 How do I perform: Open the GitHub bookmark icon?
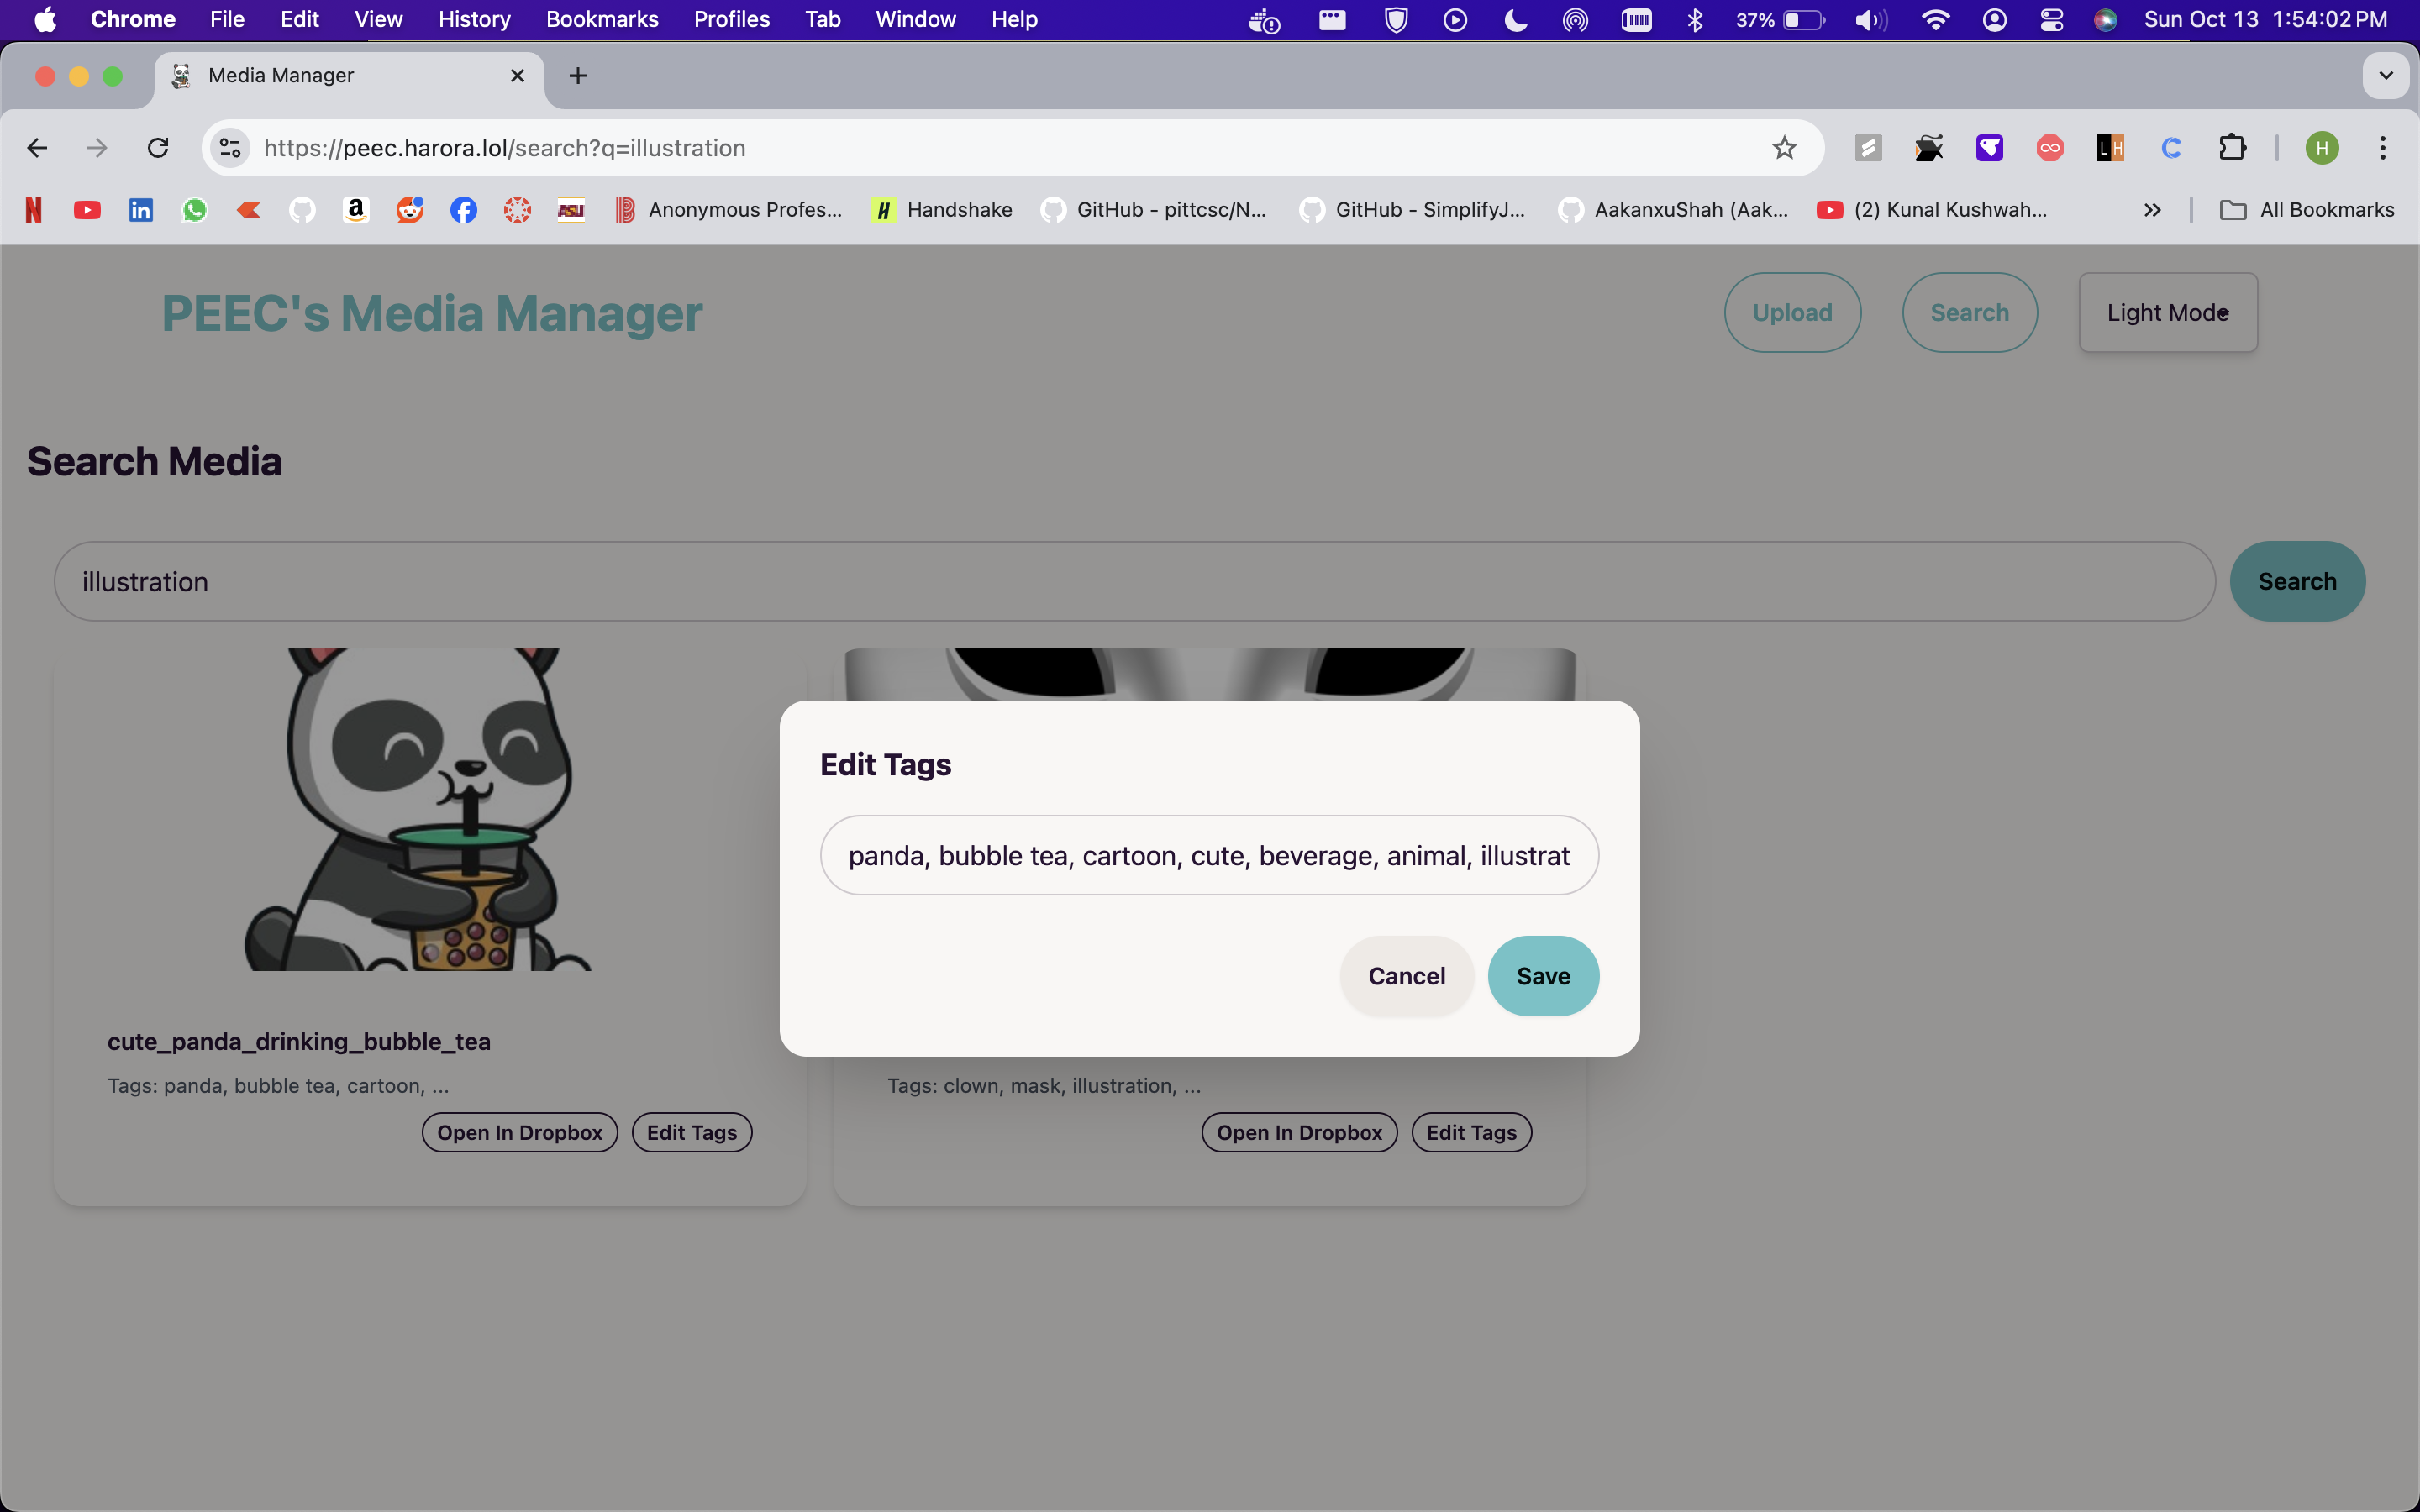coord(302,210)
